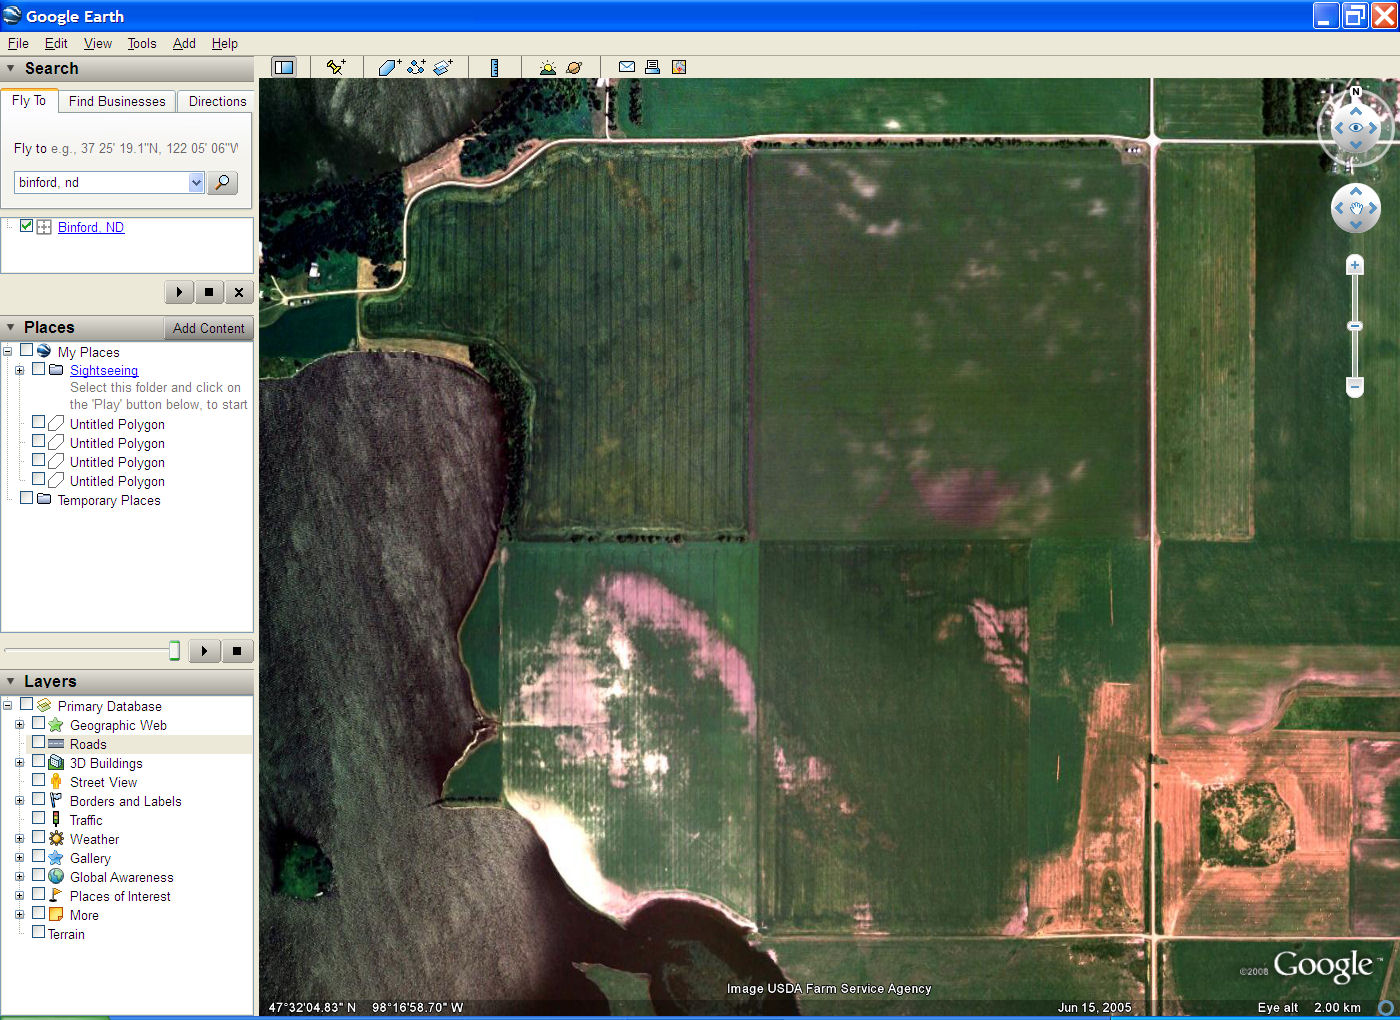
Task: Clear search results with X button
Action: (238, 292)
